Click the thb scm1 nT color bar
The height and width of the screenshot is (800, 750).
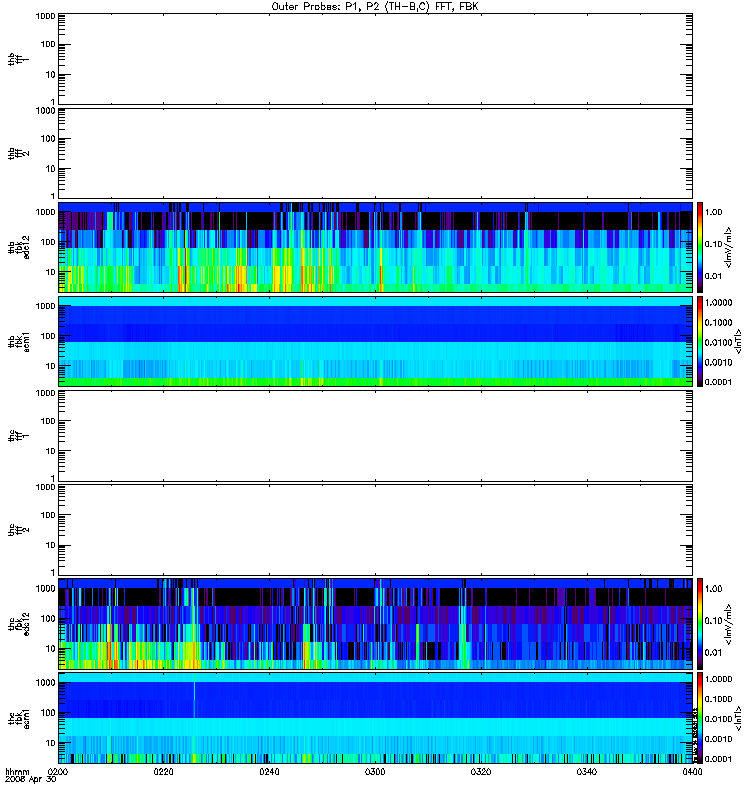700,341
